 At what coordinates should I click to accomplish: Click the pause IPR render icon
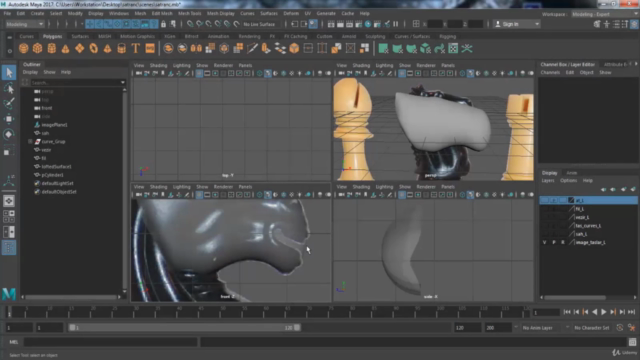pos(396,24)
